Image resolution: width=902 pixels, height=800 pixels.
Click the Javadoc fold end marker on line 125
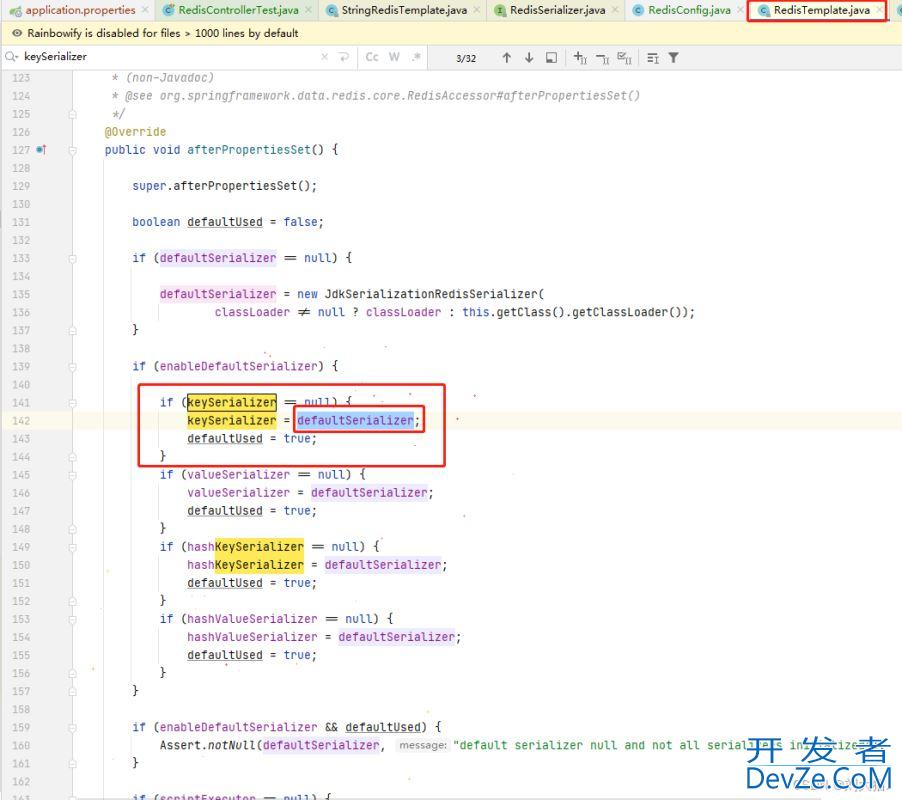72,114
